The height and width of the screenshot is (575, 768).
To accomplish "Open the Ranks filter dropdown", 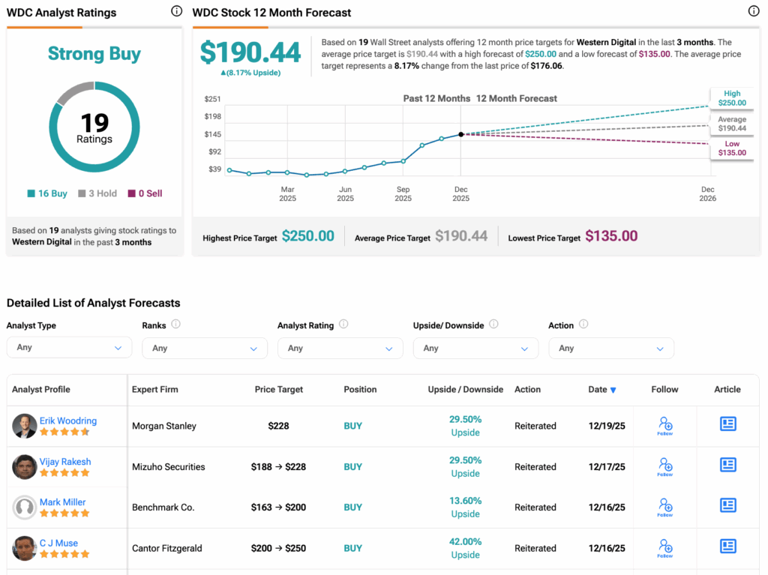I will click(204, 348).
